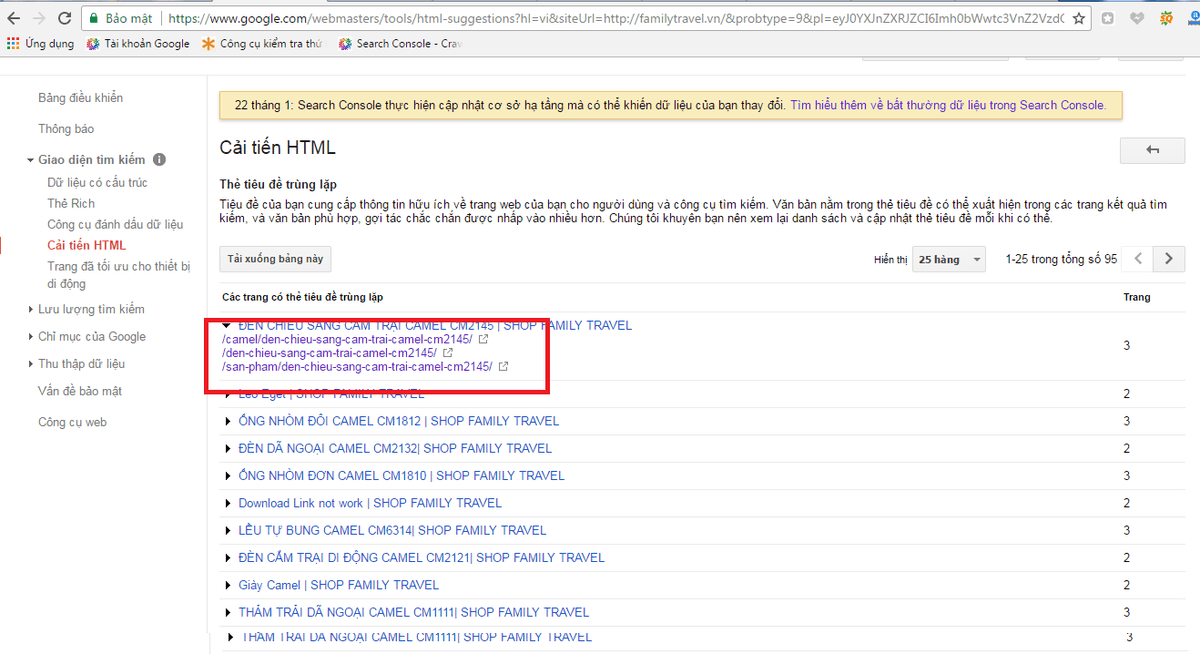
Task: Open the 25 hàng rows dropdown
Action: 949,259
